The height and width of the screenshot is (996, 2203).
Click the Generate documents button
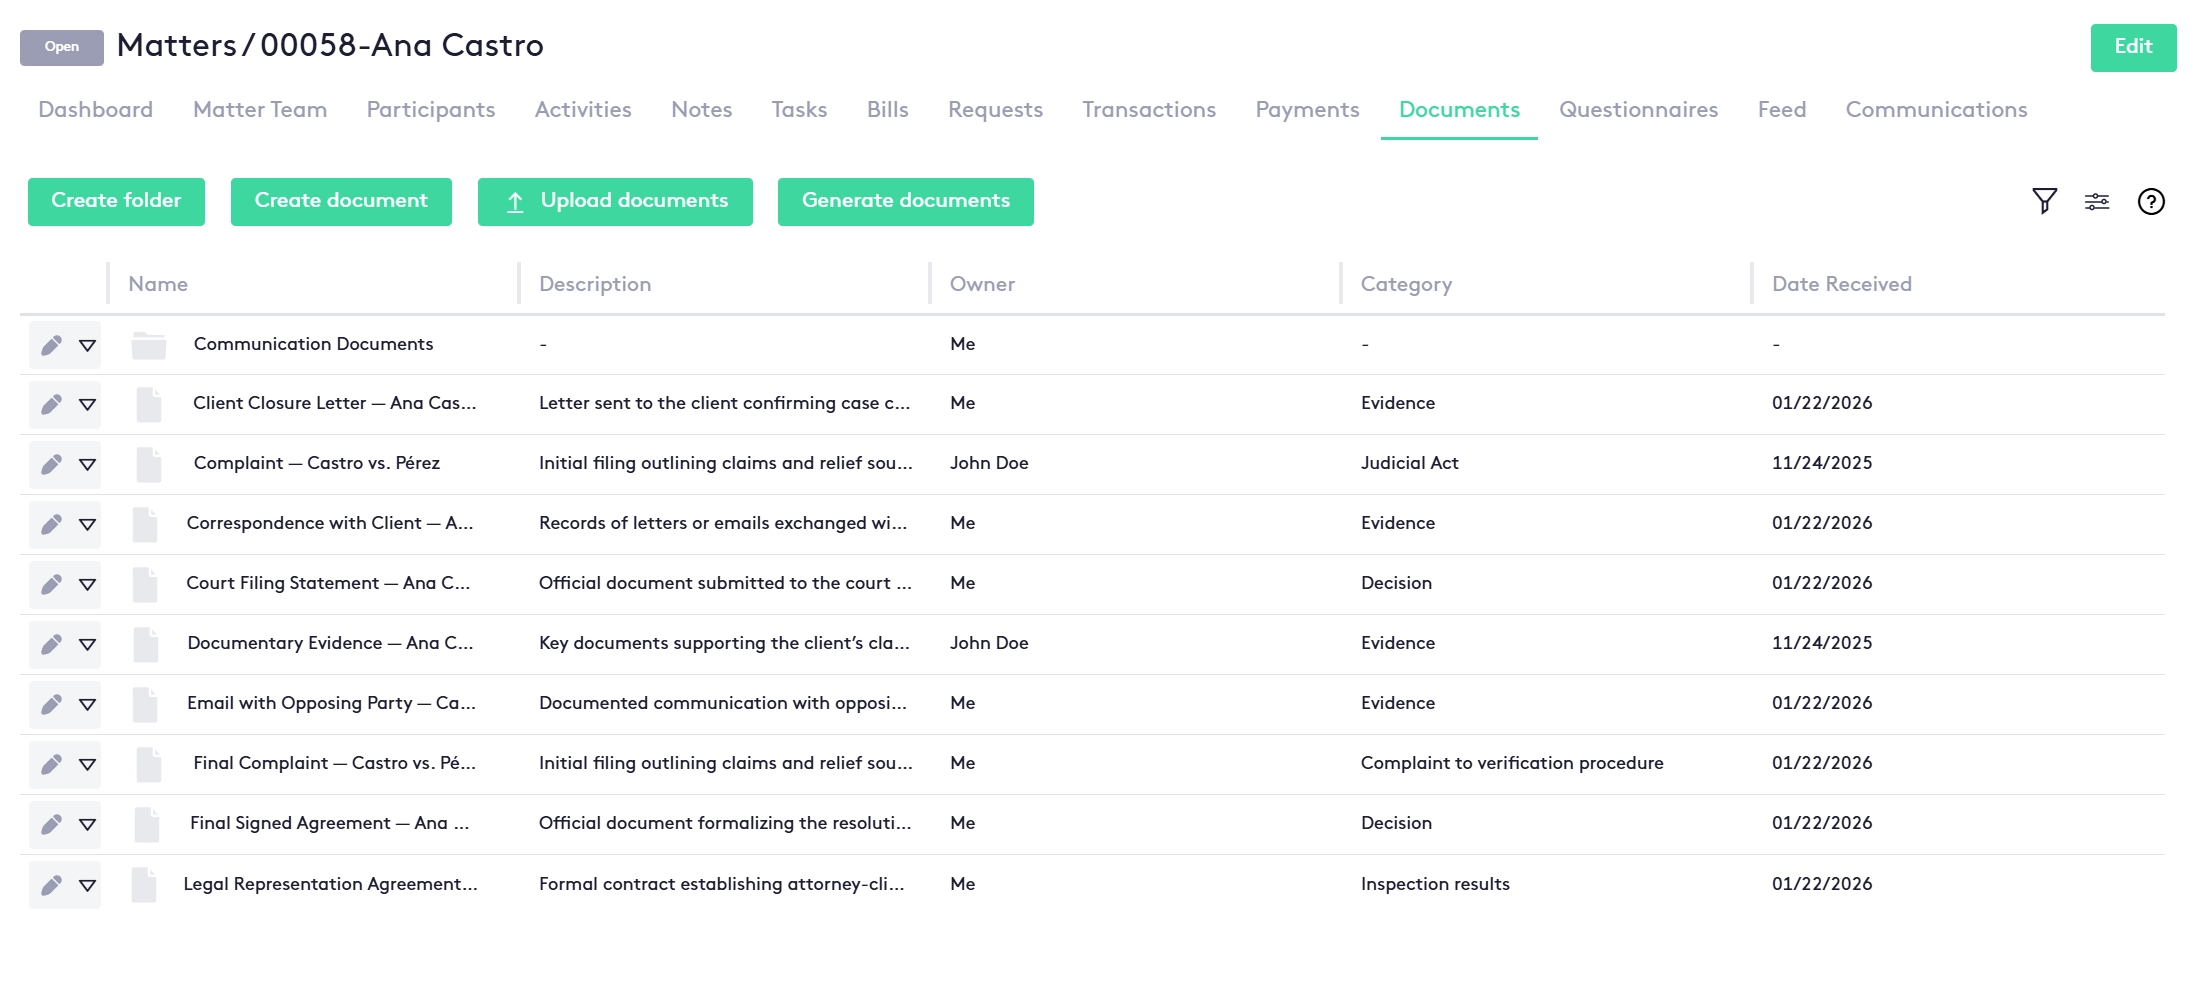pyautogui.click(x=905, y=202)
